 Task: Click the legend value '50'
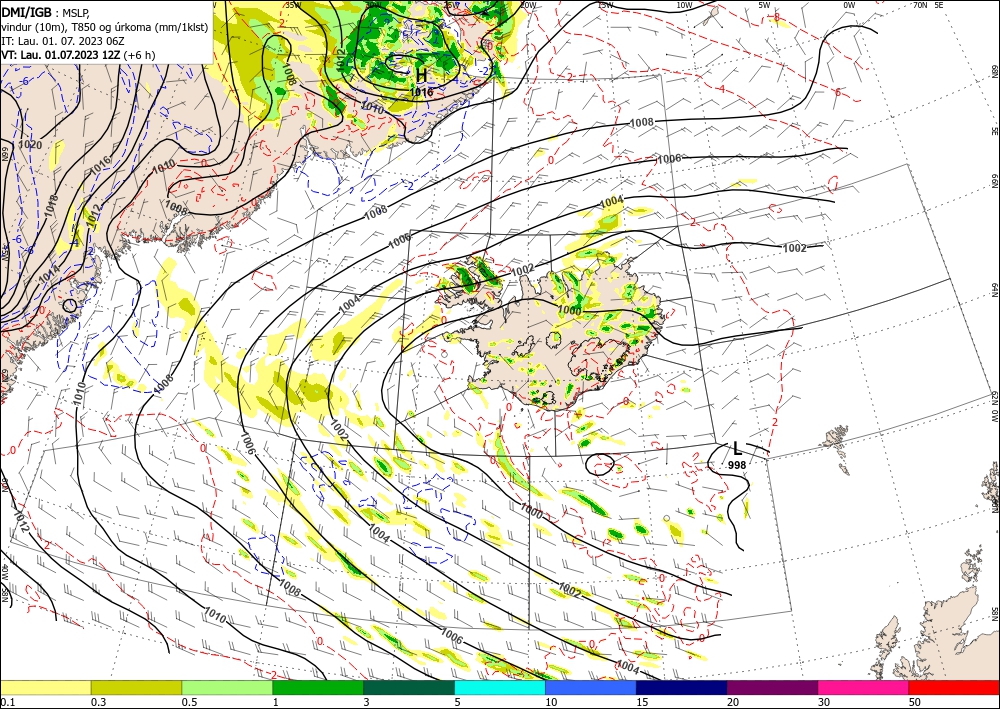pos(915,702)
